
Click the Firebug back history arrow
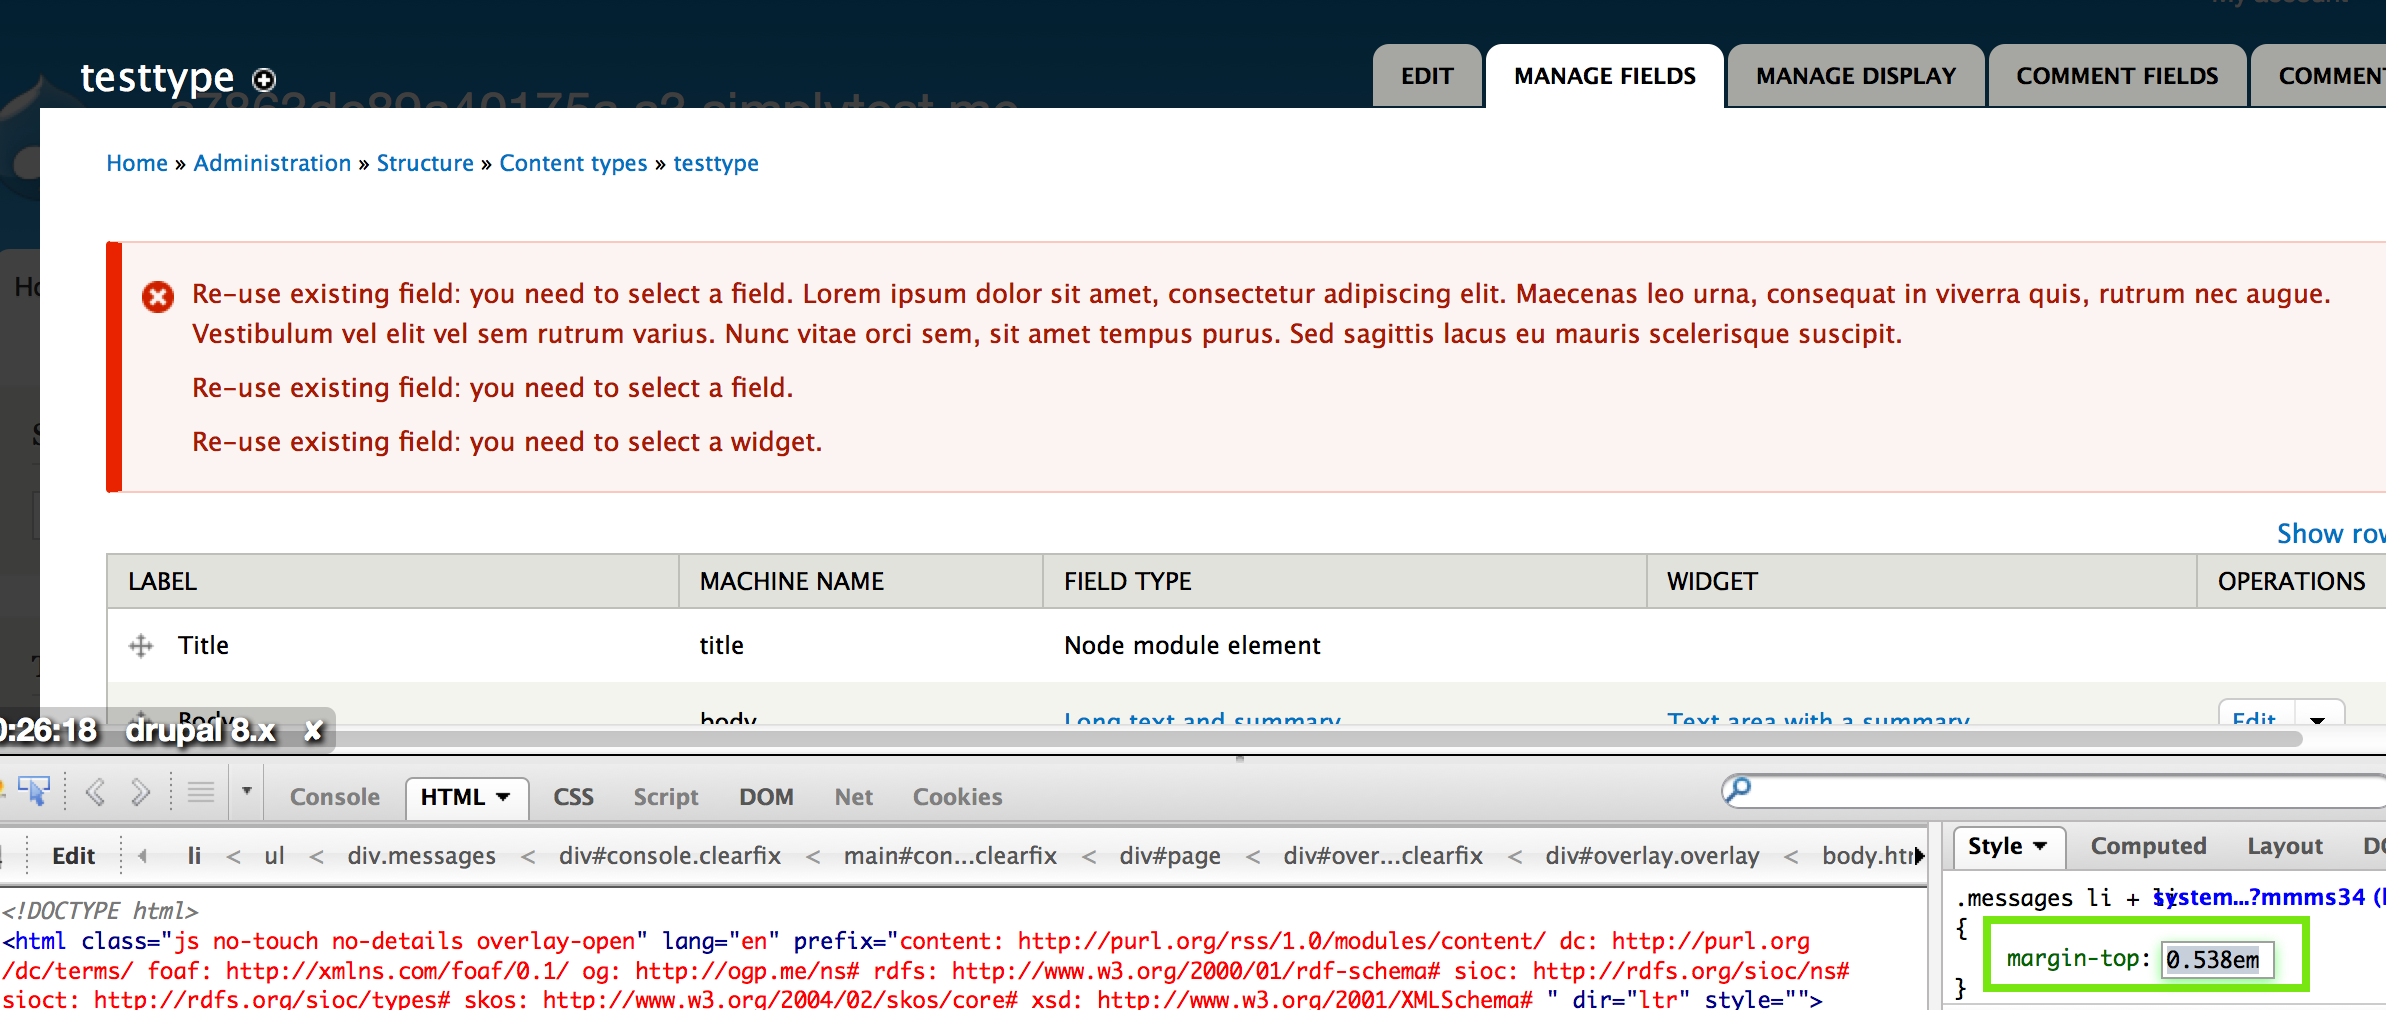point(95,794)
